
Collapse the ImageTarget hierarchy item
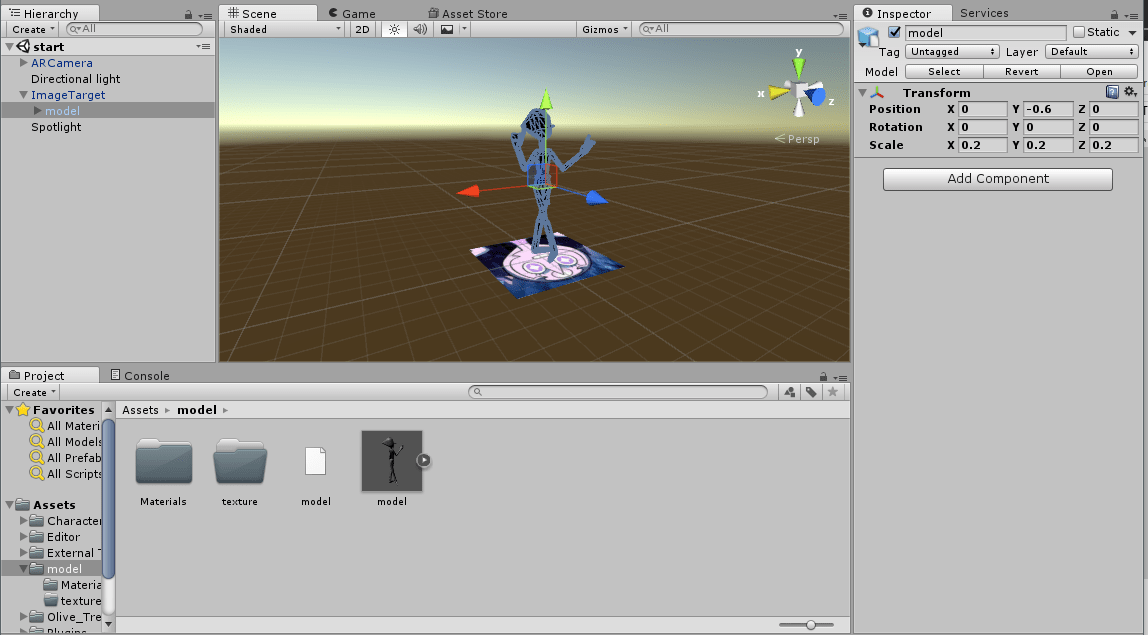pyautogui.click(x=23, y=95)
